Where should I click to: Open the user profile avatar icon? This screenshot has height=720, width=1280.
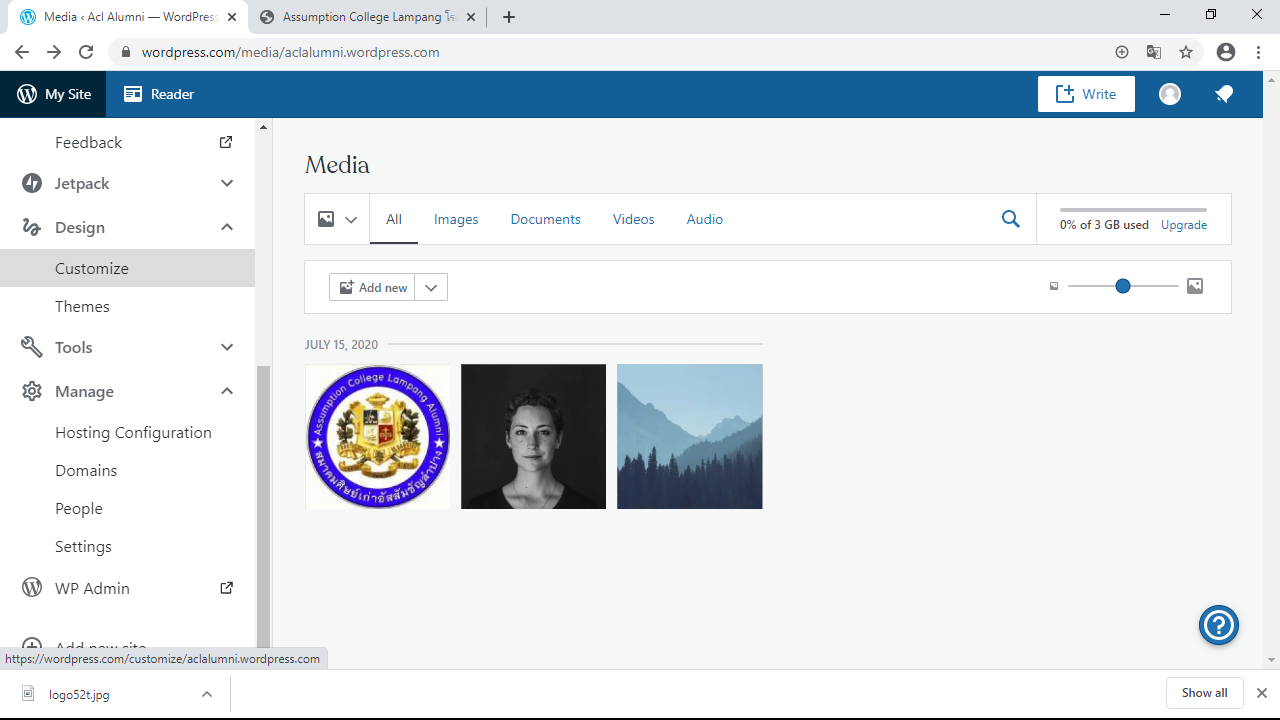pos(1170,94)
